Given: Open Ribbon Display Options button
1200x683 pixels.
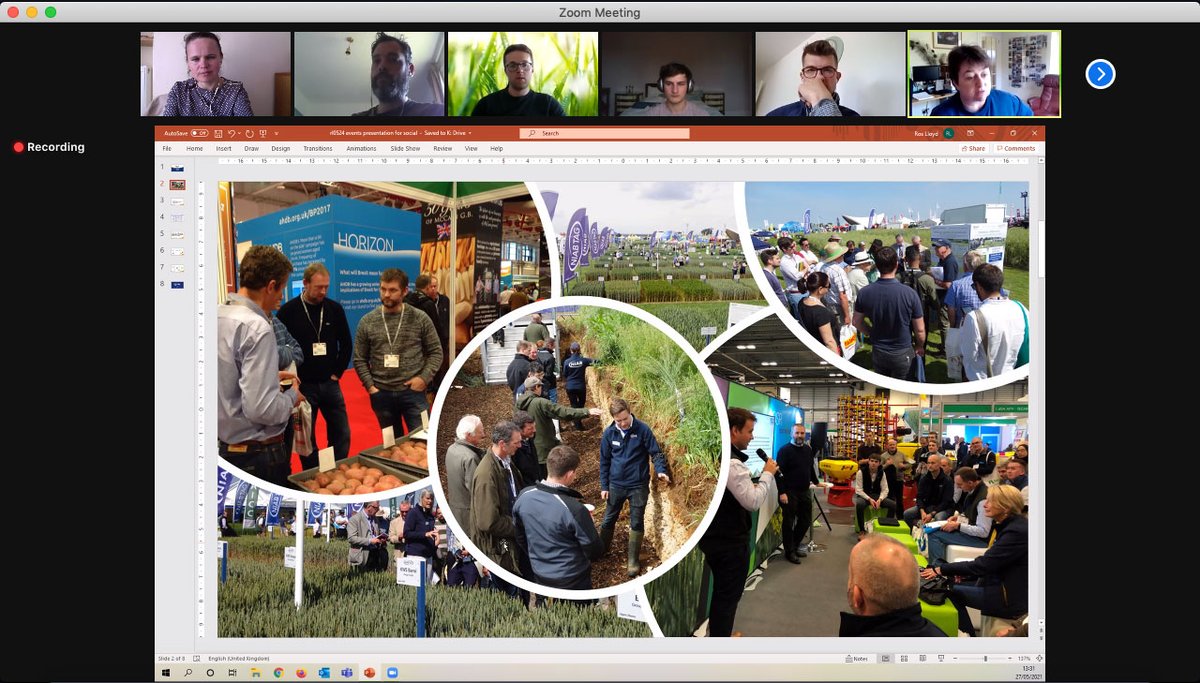Looking at the screenshot, I should tap(970, 133).
